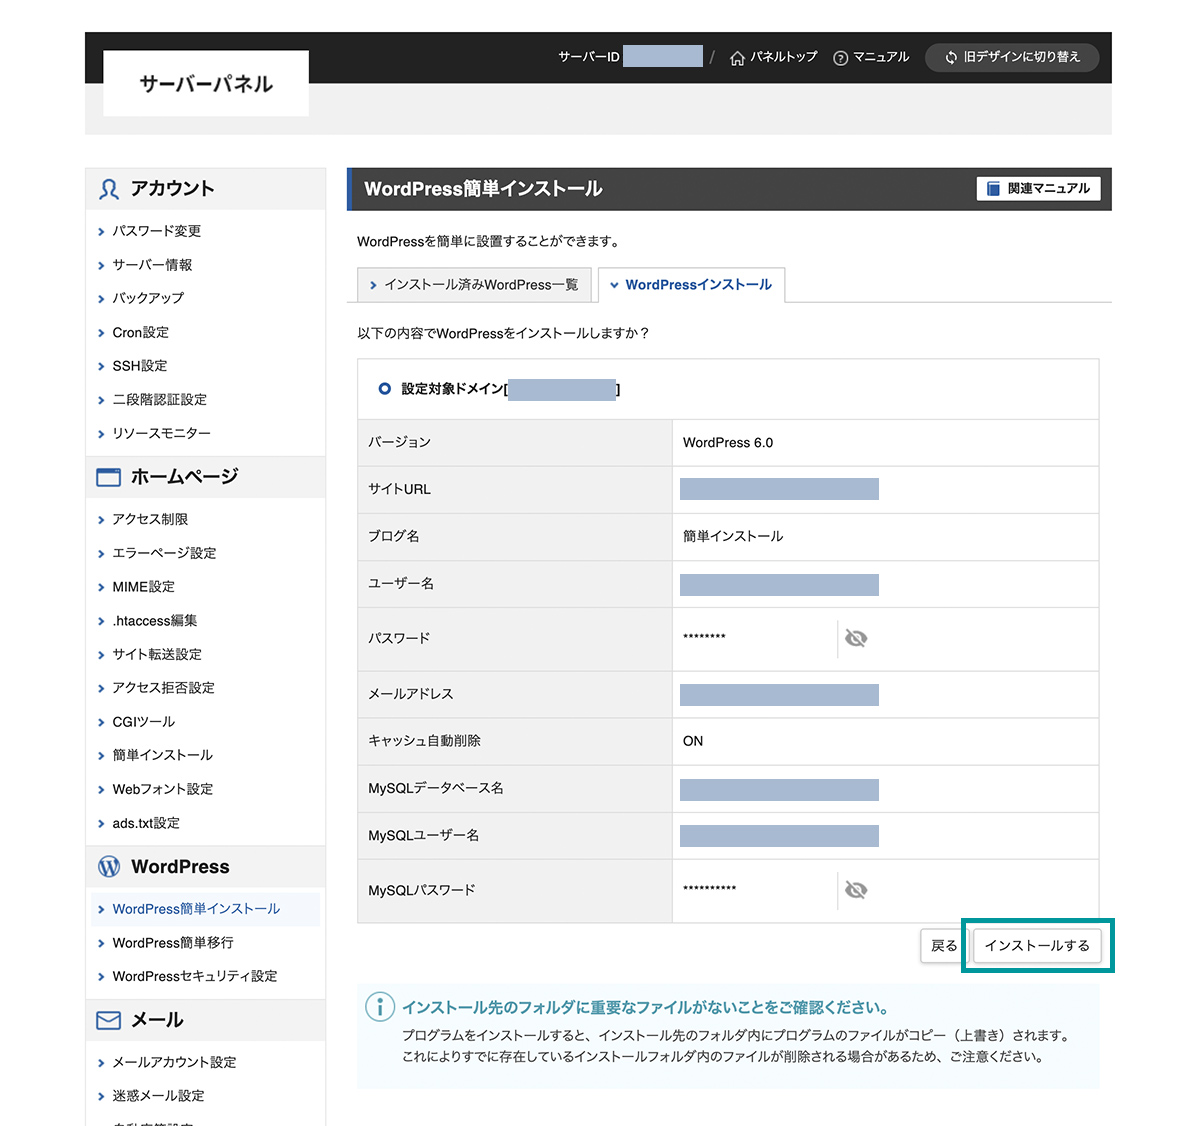
Task: Show the パスワード with eye icon
Action: 856,638
